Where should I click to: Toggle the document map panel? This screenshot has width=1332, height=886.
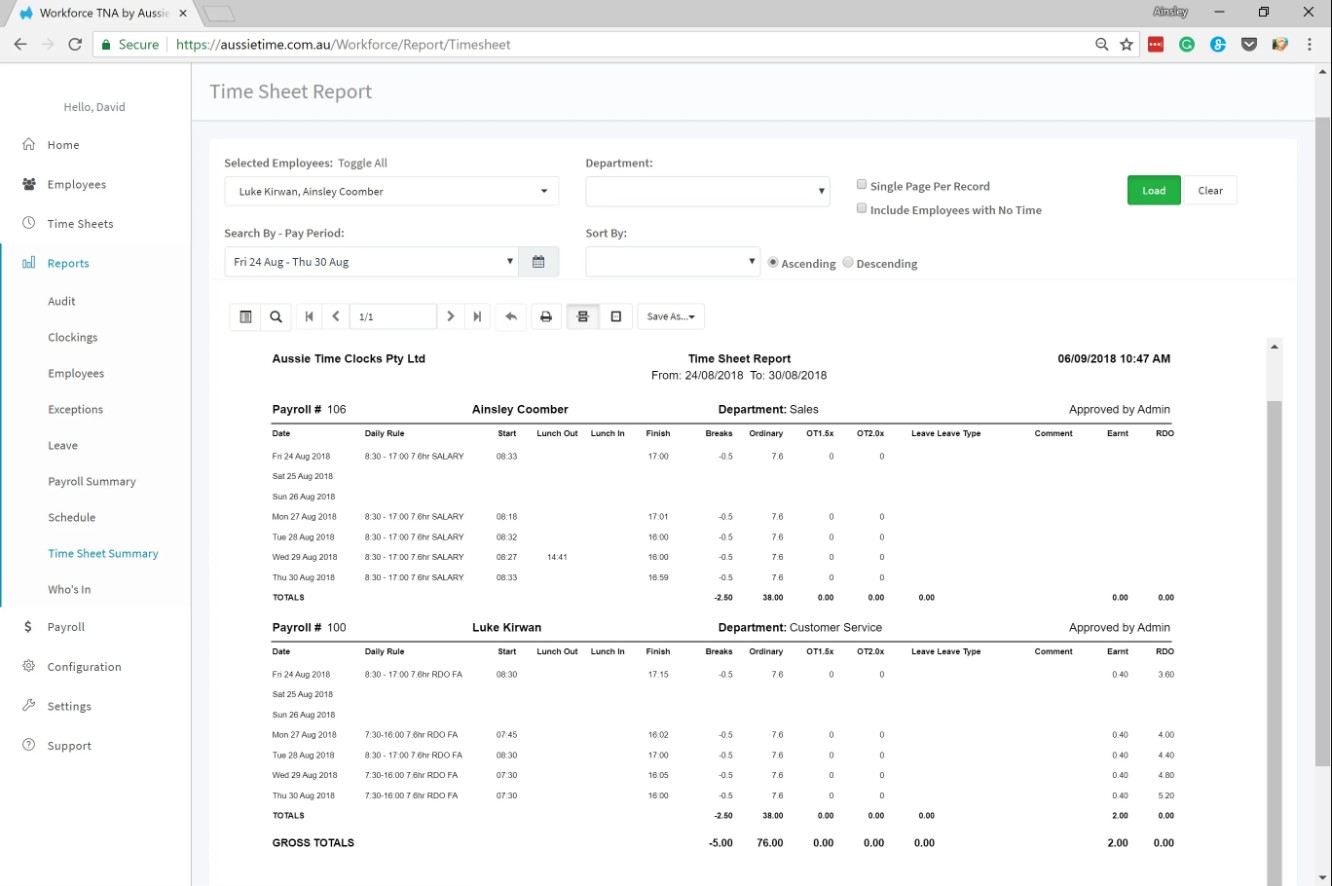pos(245,316)
